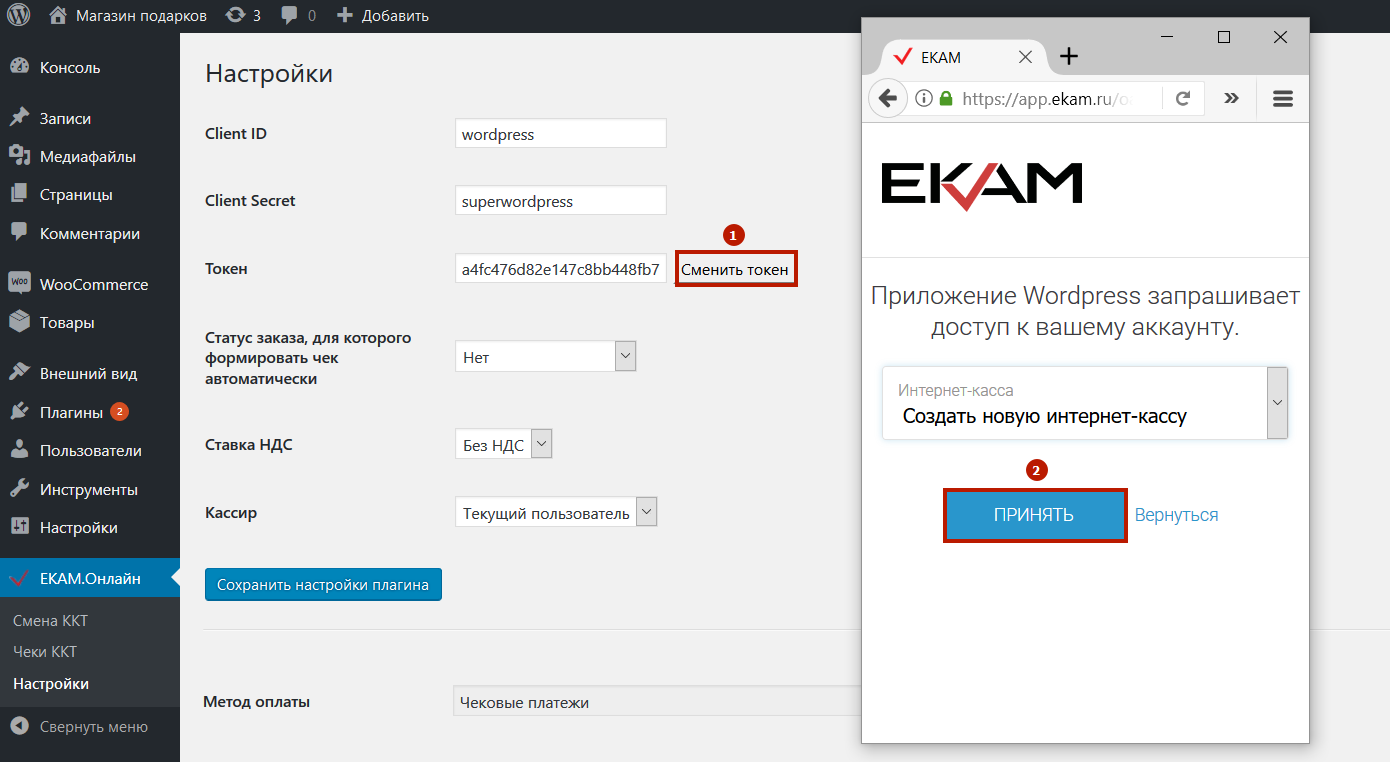Click the Пользователи person icon

click(x=19, y=450)
